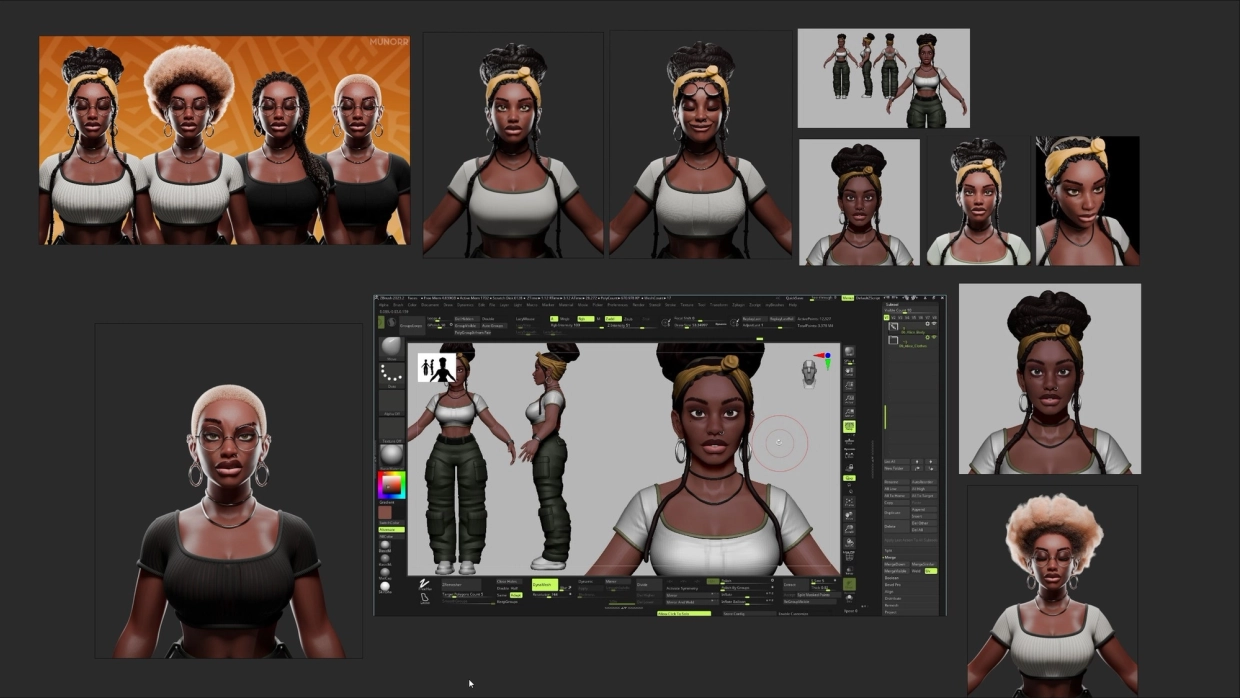The image size is (1240, 698).
Task: Click the Frame mesh icon
Action: pyautogui.click(x=849, y=502)
